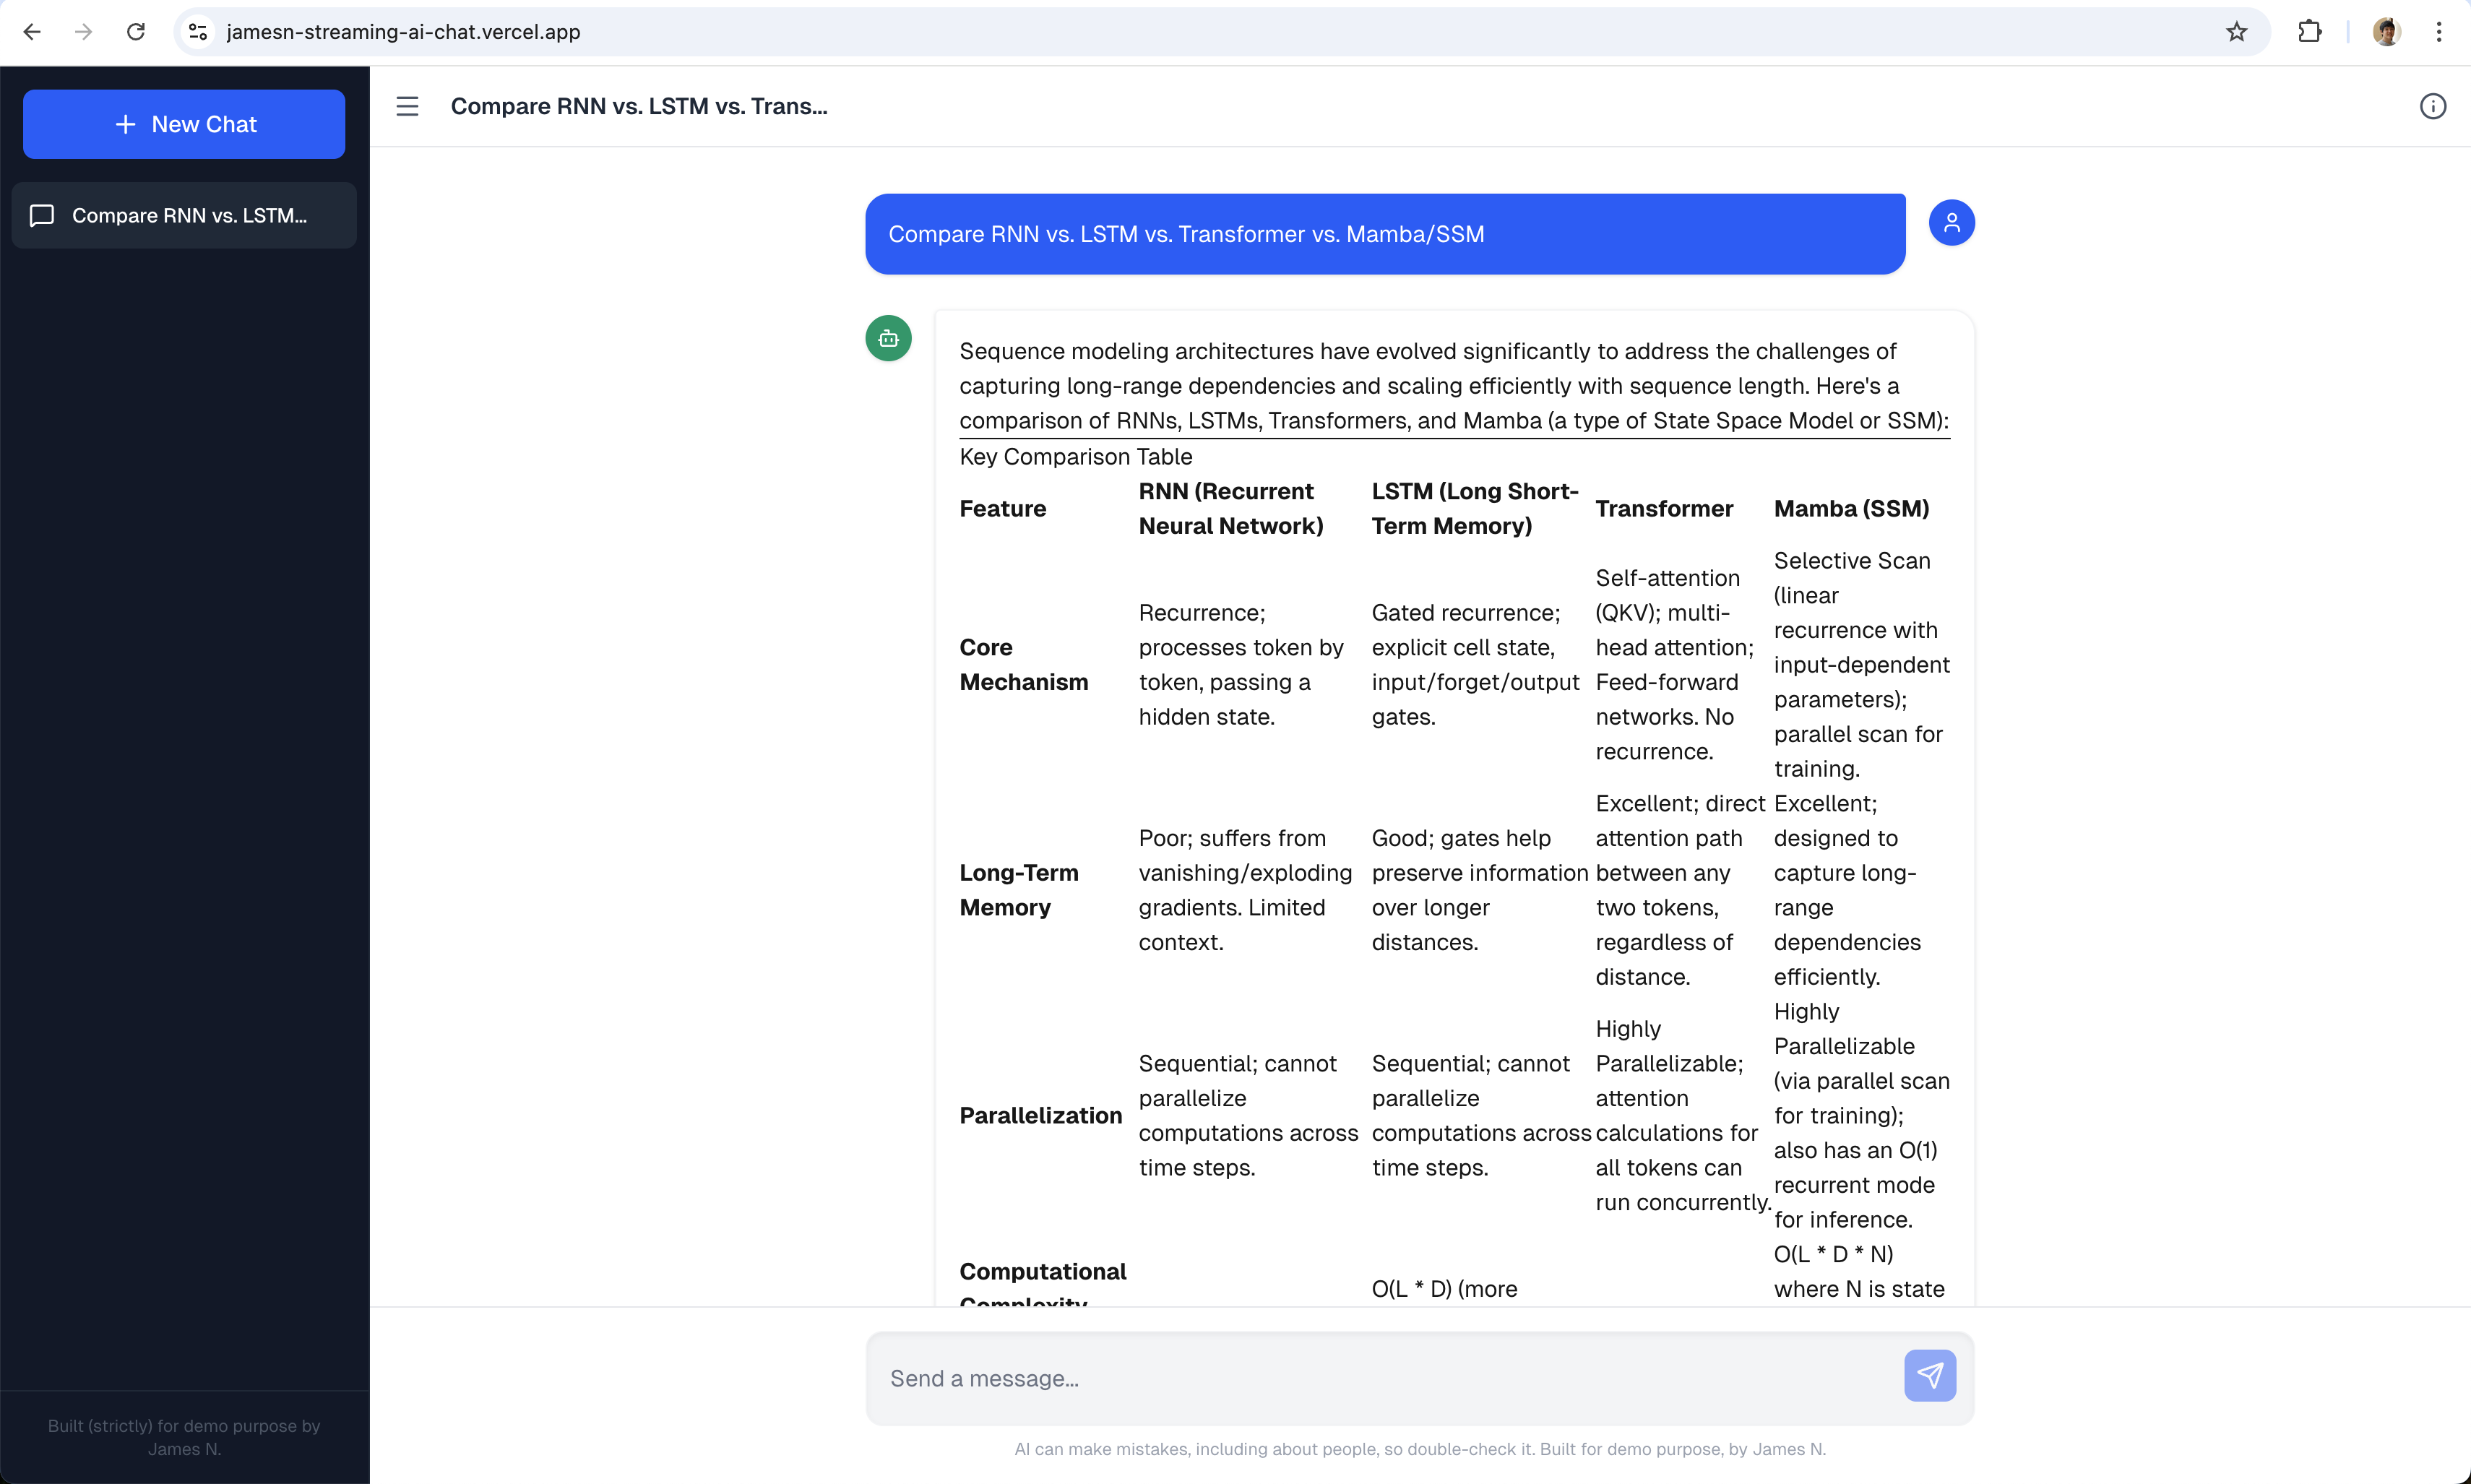Click the conversation title in header
Screen dimensions: 2471x1484
point(638,106)
